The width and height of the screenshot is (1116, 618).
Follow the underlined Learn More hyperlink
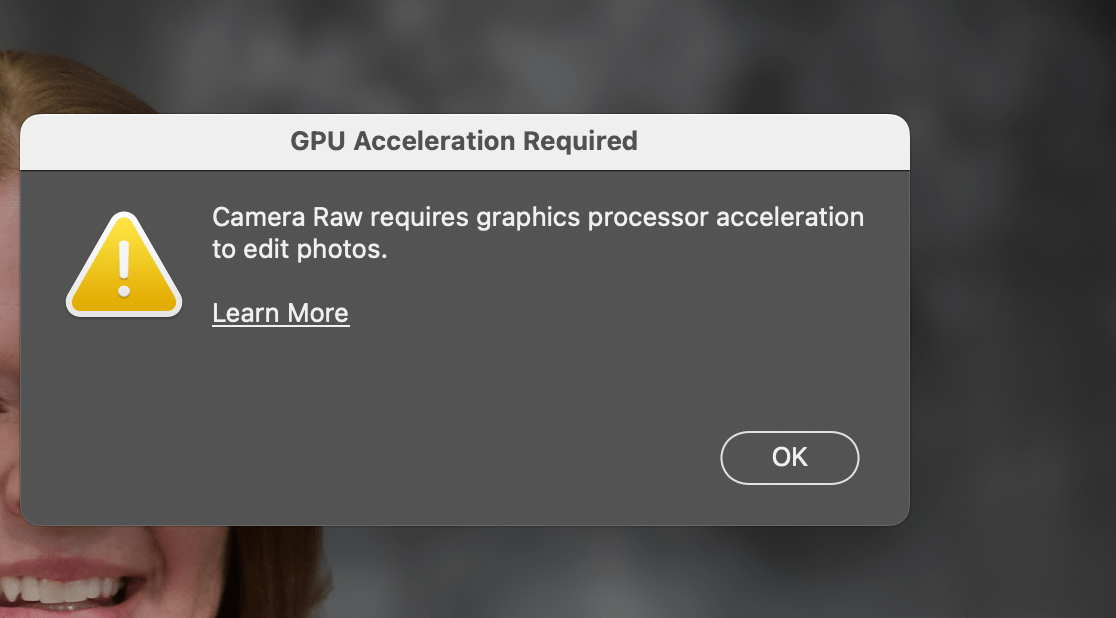[280, 313]
